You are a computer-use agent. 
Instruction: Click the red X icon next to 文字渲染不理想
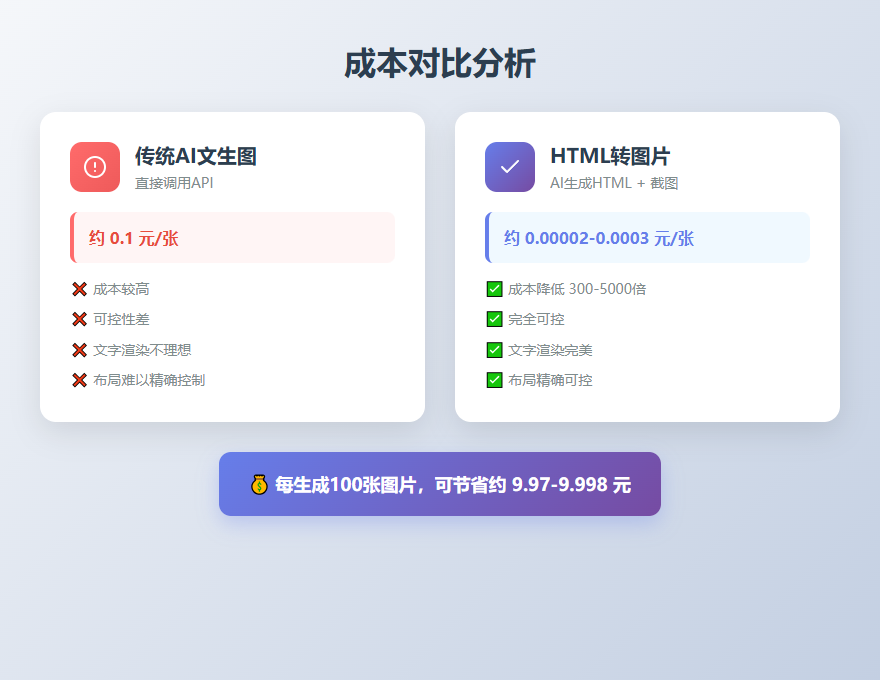[x=79, y=349]
